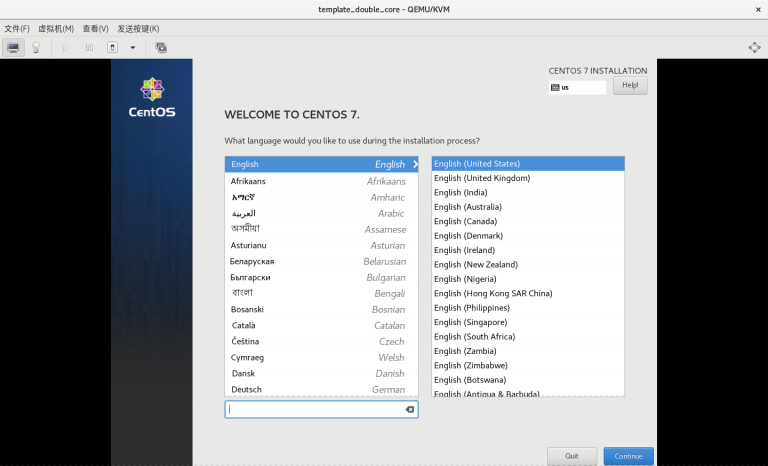Select Bosnian language
This screenshot has height=466, width=768.
pyautogui.click(x=321, y=310)
